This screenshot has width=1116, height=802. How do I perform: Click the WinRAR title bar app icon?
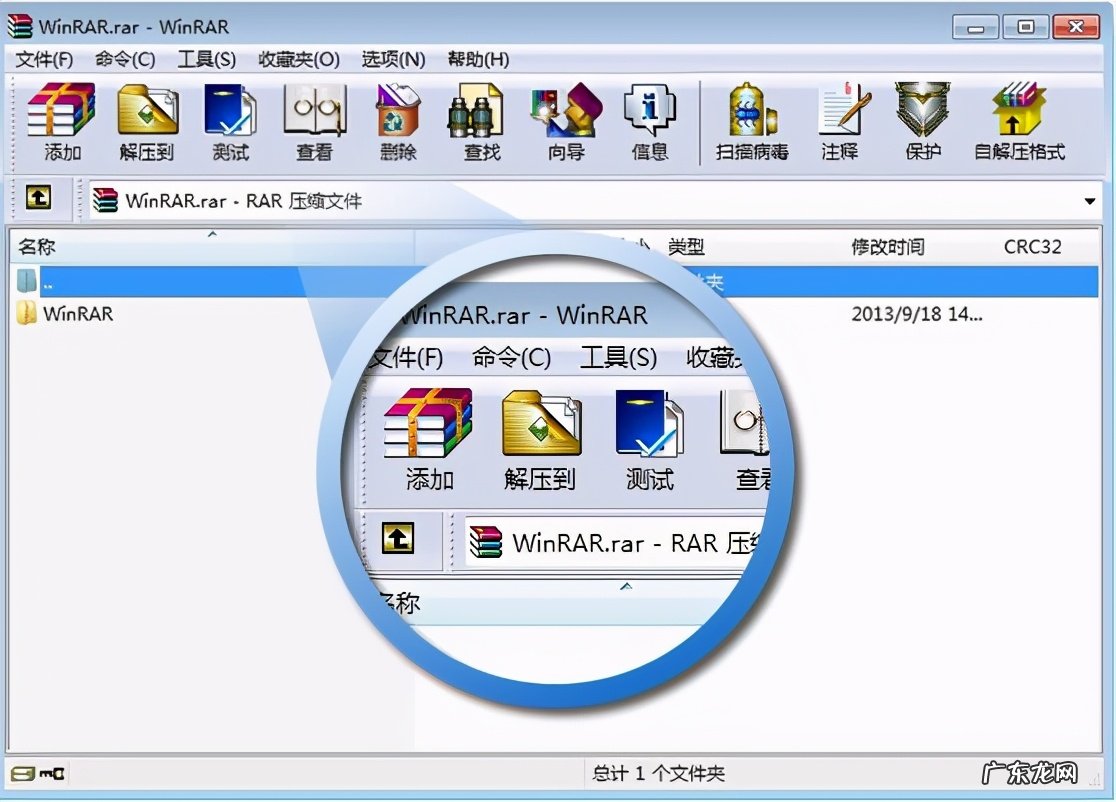20,26
